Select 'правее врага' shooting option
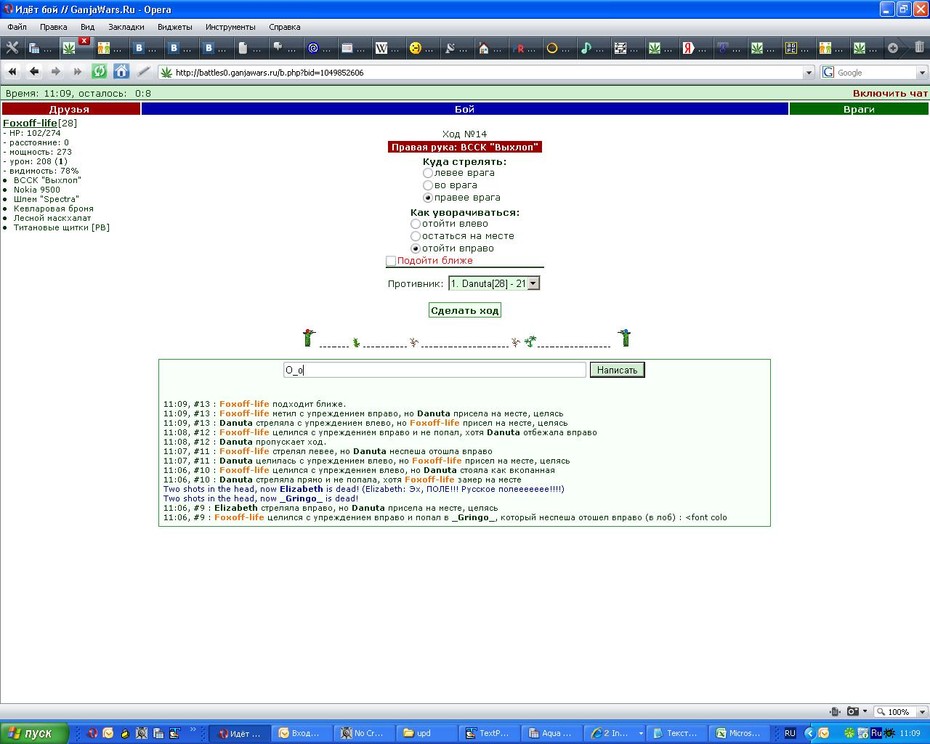The image size is (930, 744). (x=428, y=198)
